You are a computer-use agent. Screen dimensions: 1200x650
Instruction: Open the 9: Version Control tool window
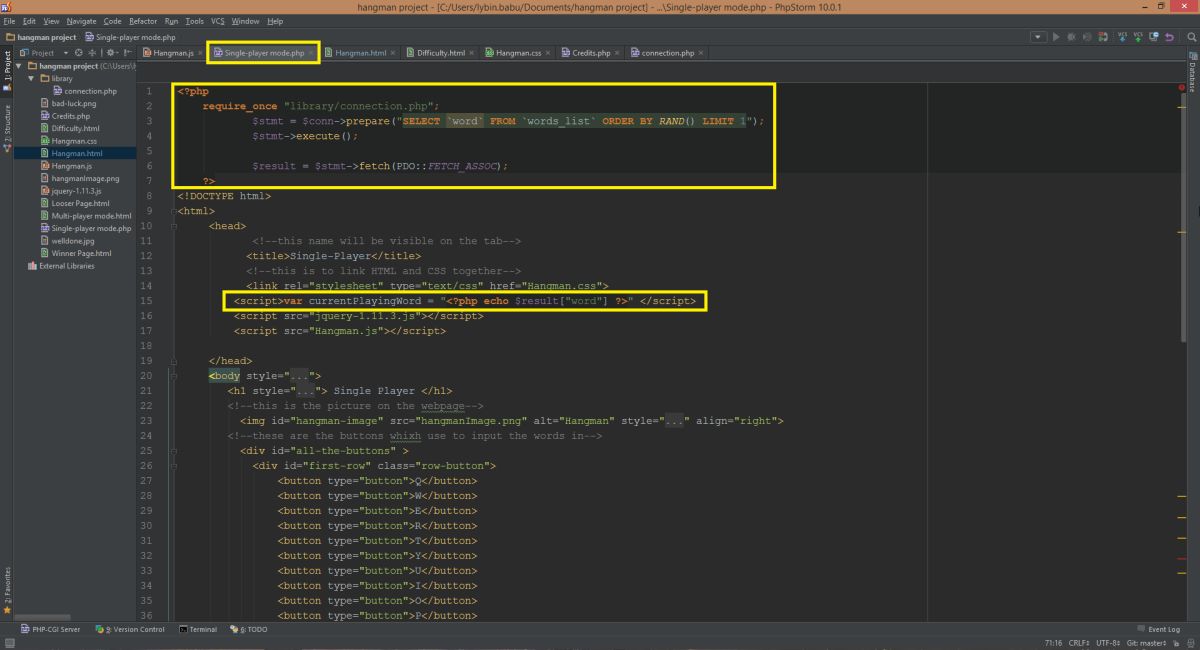pos(130,630)
